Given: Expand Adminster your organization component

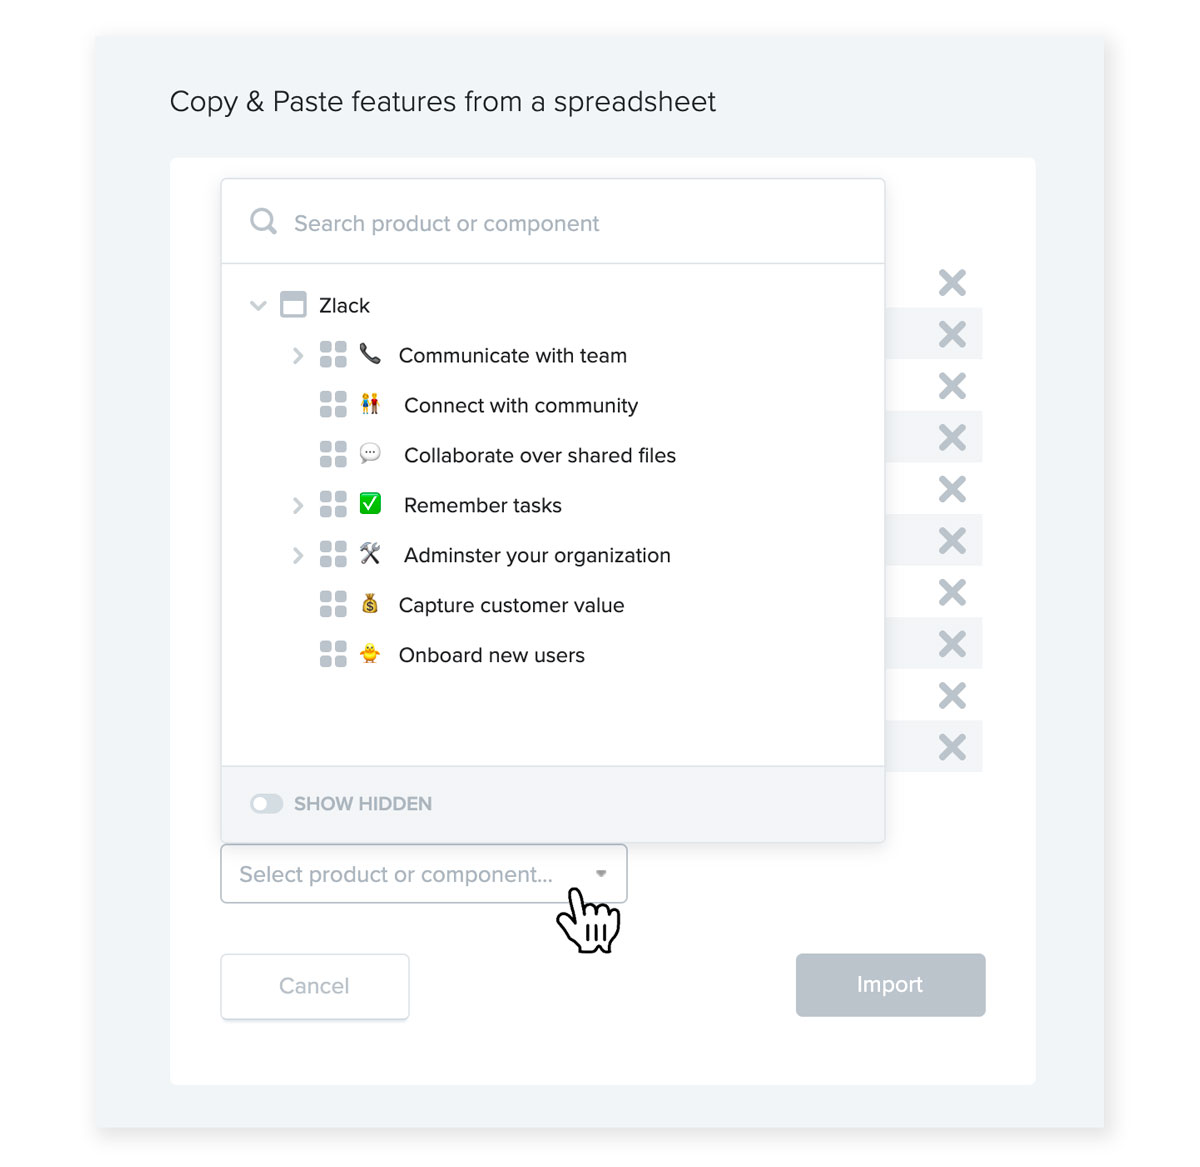Looking at the screenshot, I should pos(297,555).
